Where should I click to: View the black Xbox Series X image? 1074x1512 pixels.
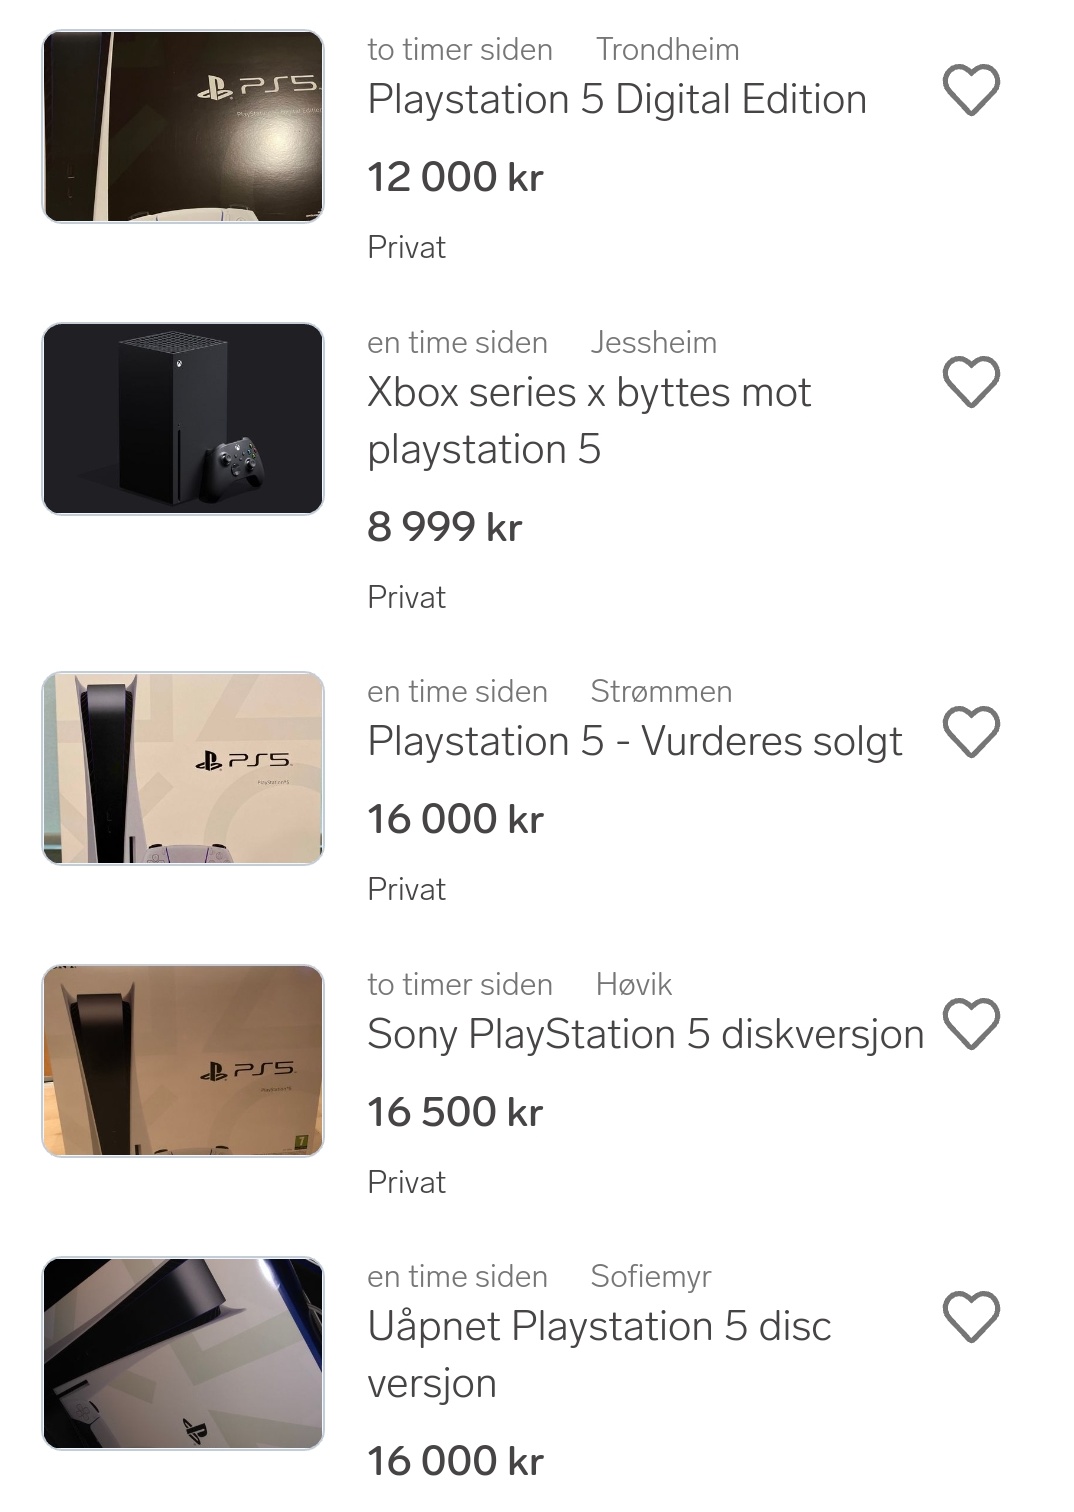coord(183,419)
